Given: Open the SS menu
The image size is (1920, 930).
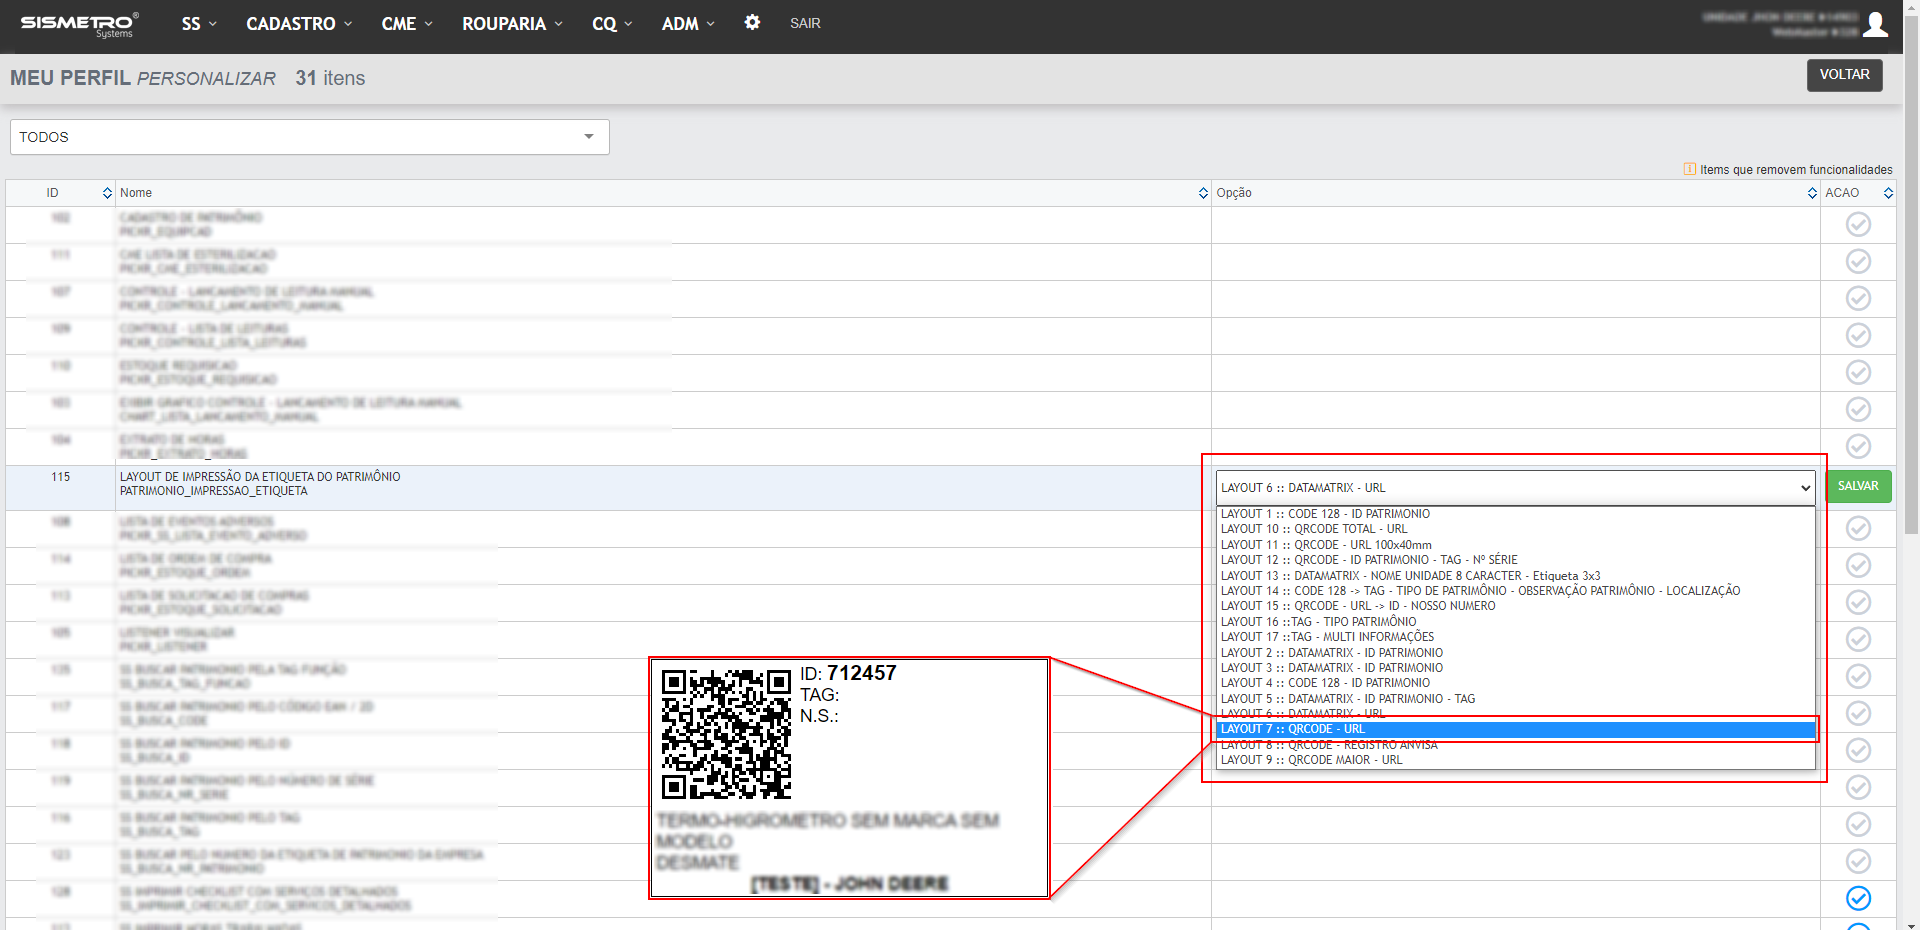Looking at the screenshot, I should click(199, 23).
